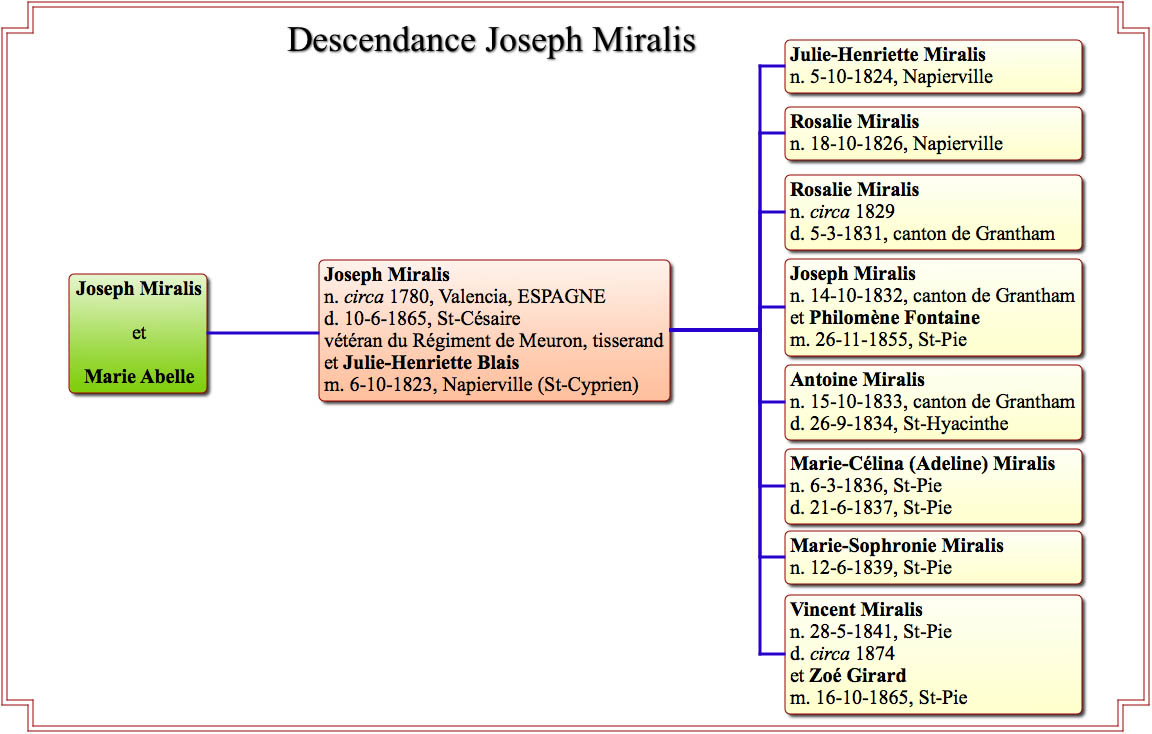
Task: Click the 'Julie-Henriette Blais' spouse name
Action: click(431, 362)
